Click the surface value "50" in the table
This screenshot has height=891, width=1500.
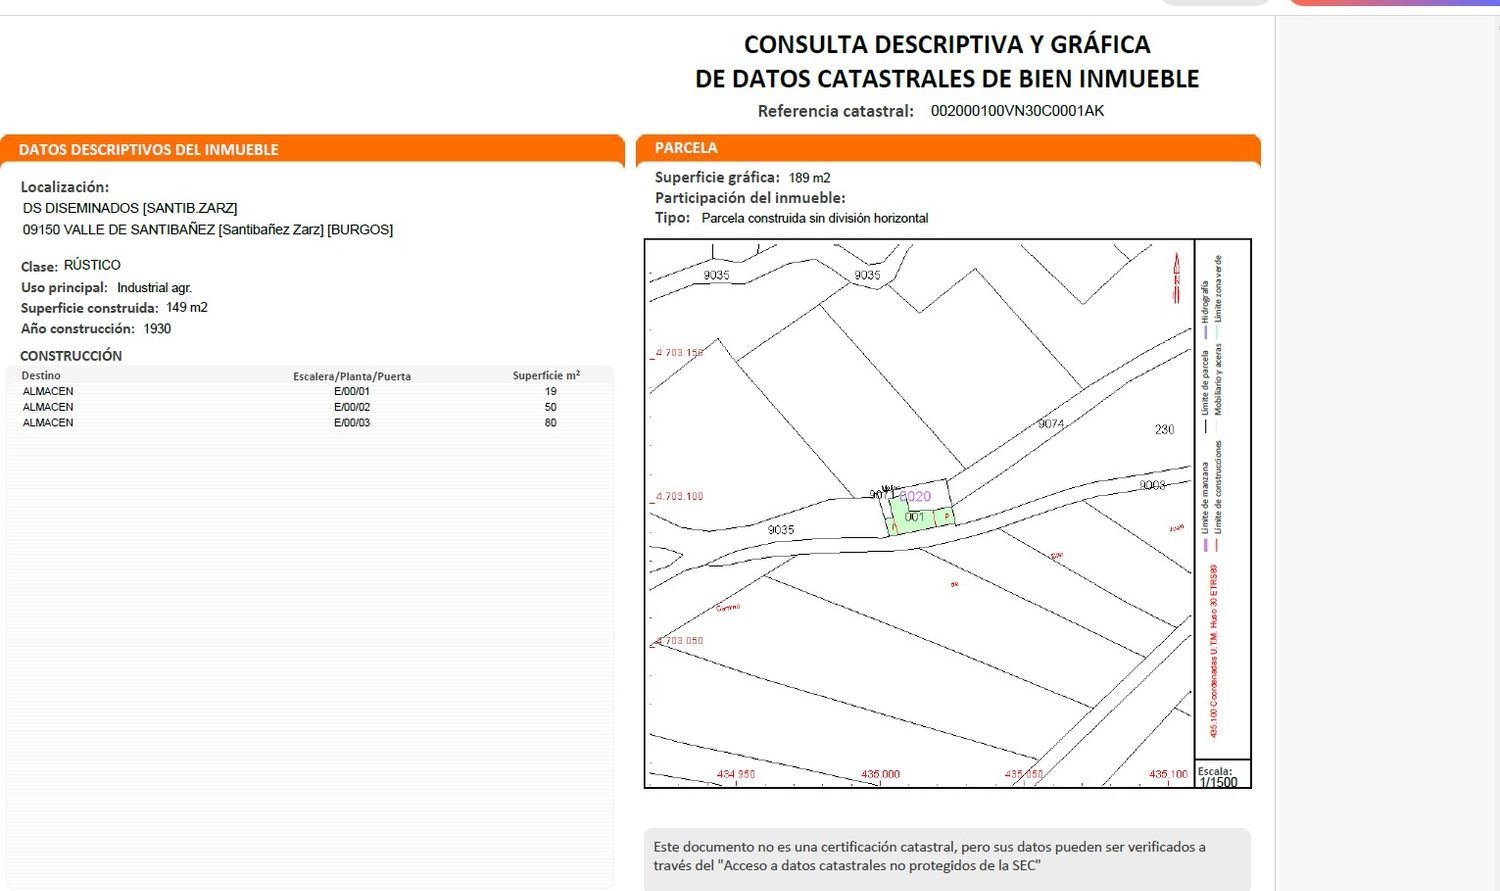click(x=551, y=407)
